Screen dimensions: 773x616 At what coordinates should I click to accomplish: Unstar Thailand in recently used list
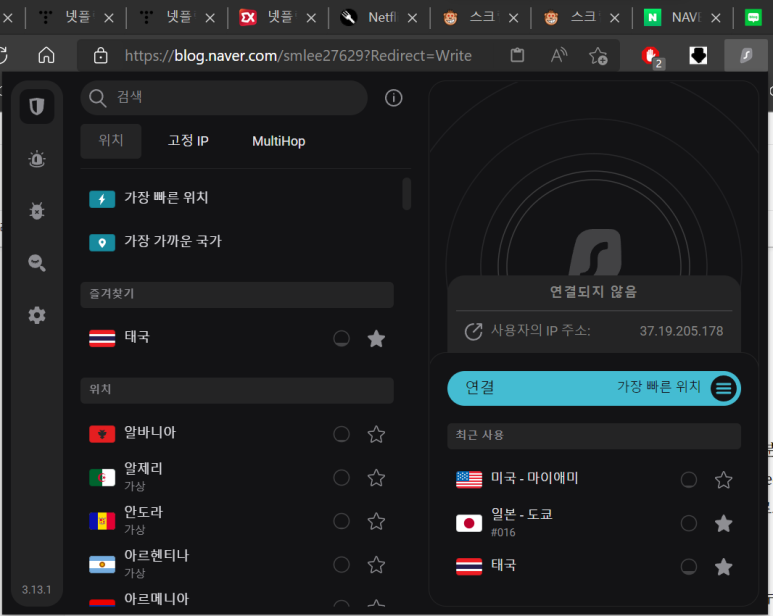[x=723, y=567]
